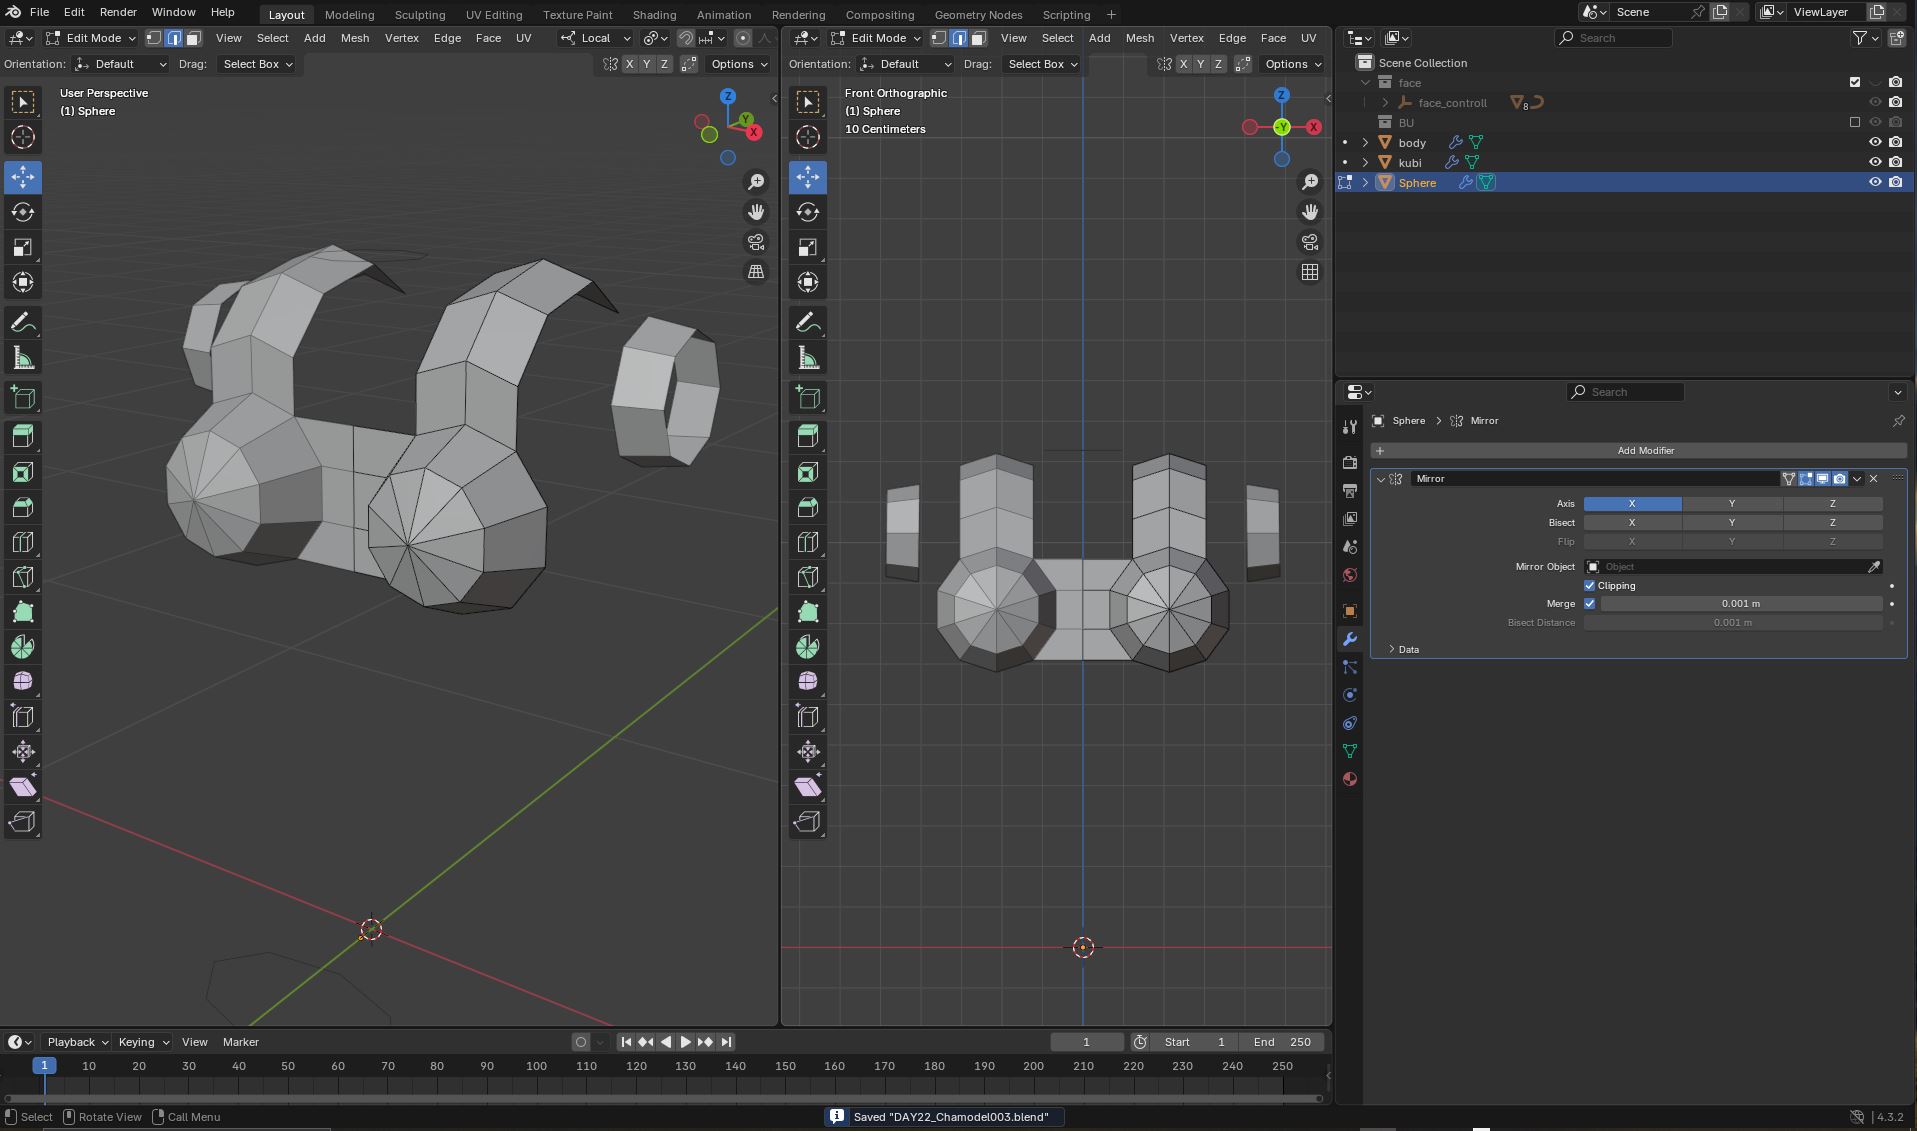Enable Y axis in Mirror modifier

coord(1732,504)
